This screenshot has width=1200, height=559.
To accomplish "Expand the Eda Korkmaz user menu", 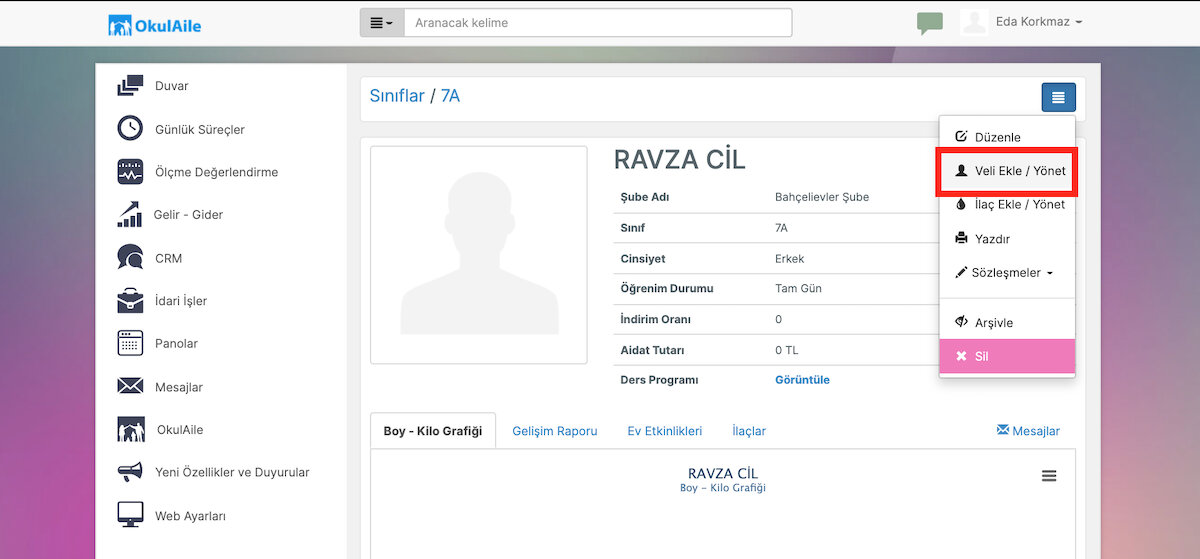I will [1039, 22].
